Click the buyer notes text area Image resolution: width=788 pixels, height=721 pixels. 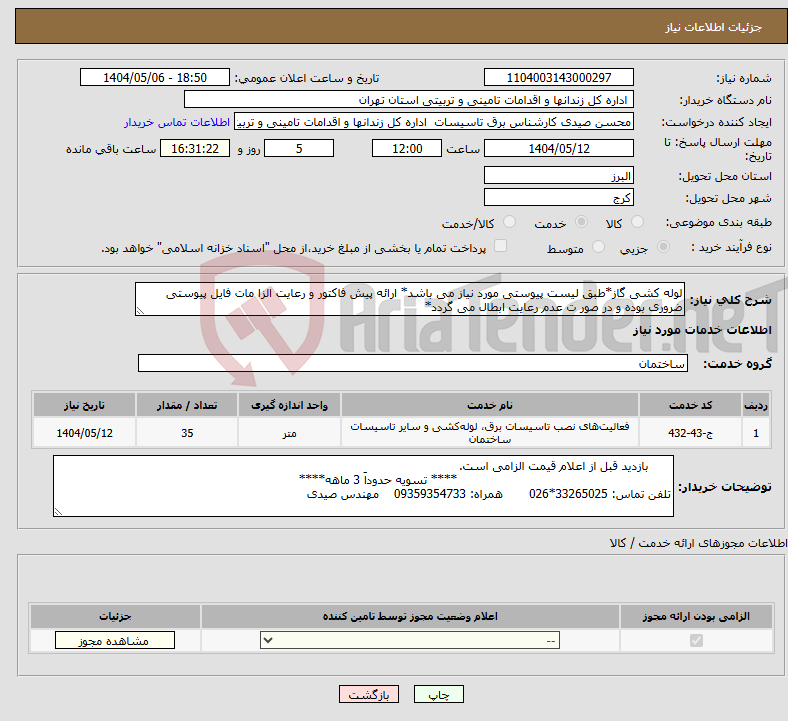coord(363,486)
